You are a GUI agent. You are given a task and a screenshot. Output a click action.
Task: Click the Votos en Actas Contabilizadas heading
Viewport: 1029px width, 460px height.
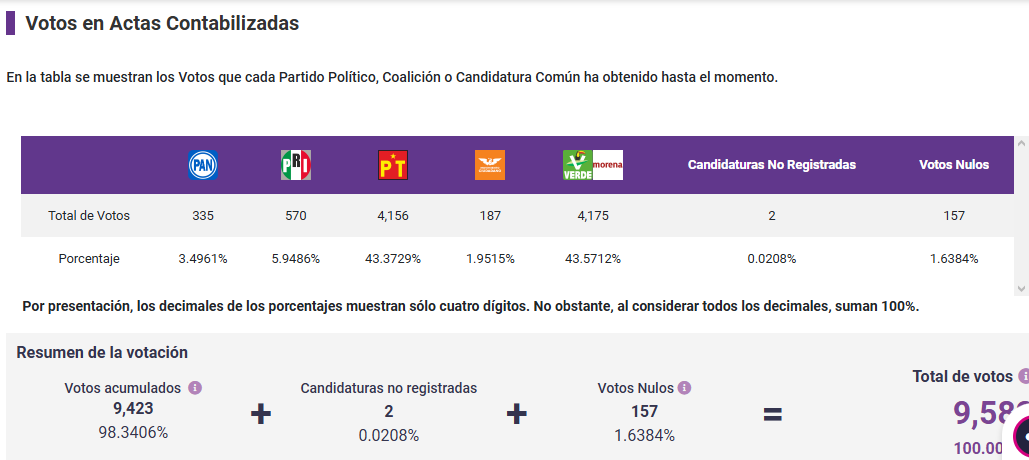[x=162, y=23]
